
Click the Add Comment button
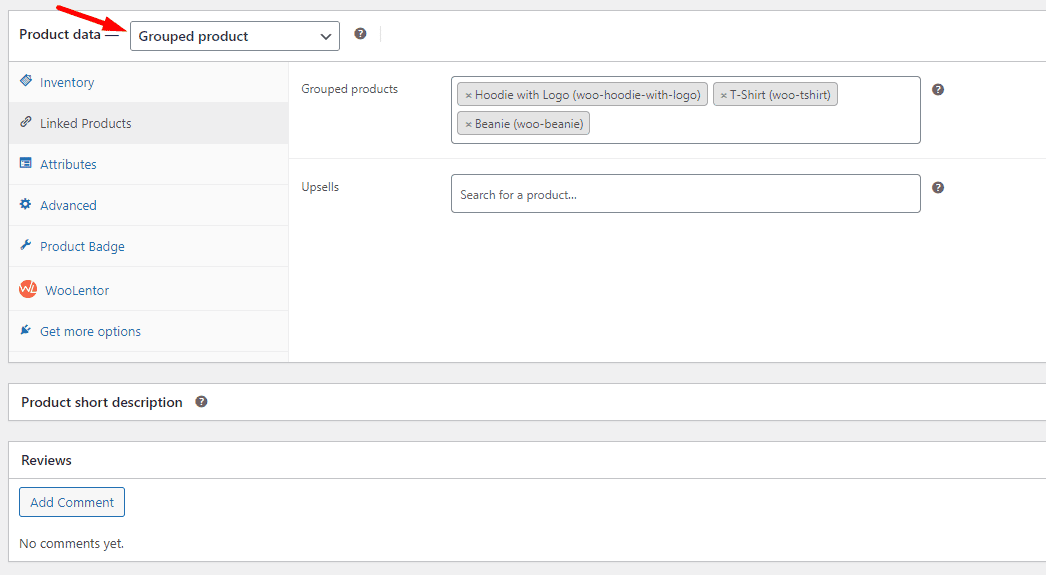72,502
